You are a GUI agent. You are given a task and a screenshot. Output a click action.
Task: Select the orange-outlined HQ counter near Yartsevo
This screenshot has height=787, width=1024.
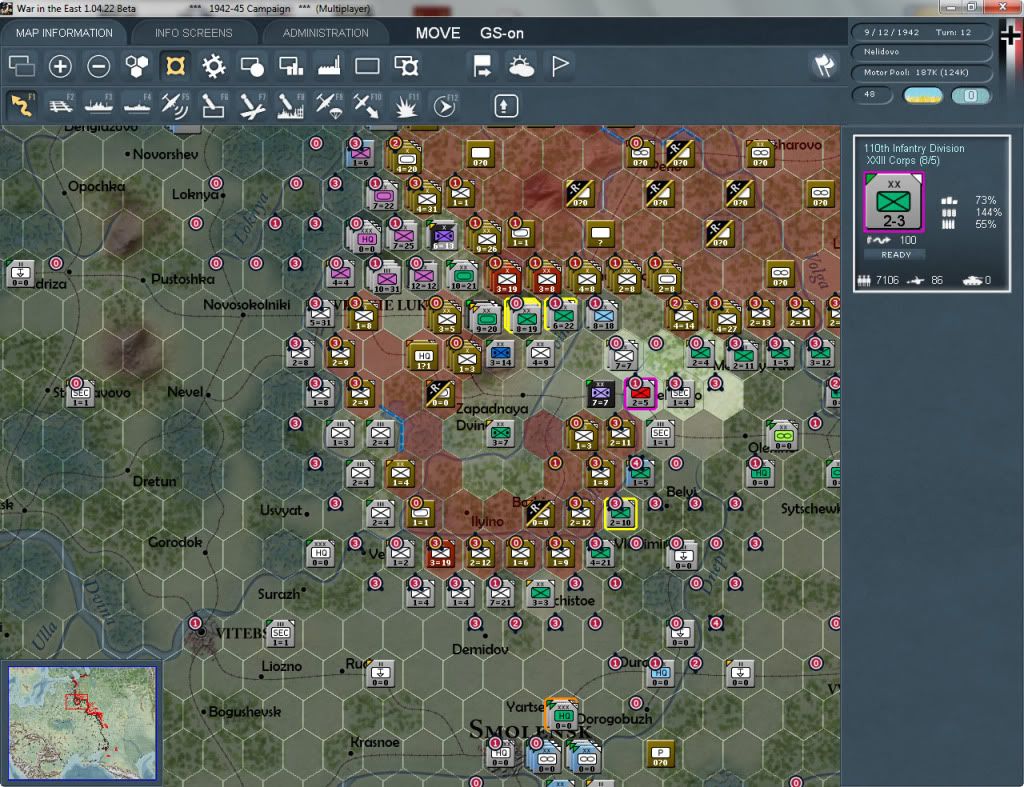click(563, 715)
